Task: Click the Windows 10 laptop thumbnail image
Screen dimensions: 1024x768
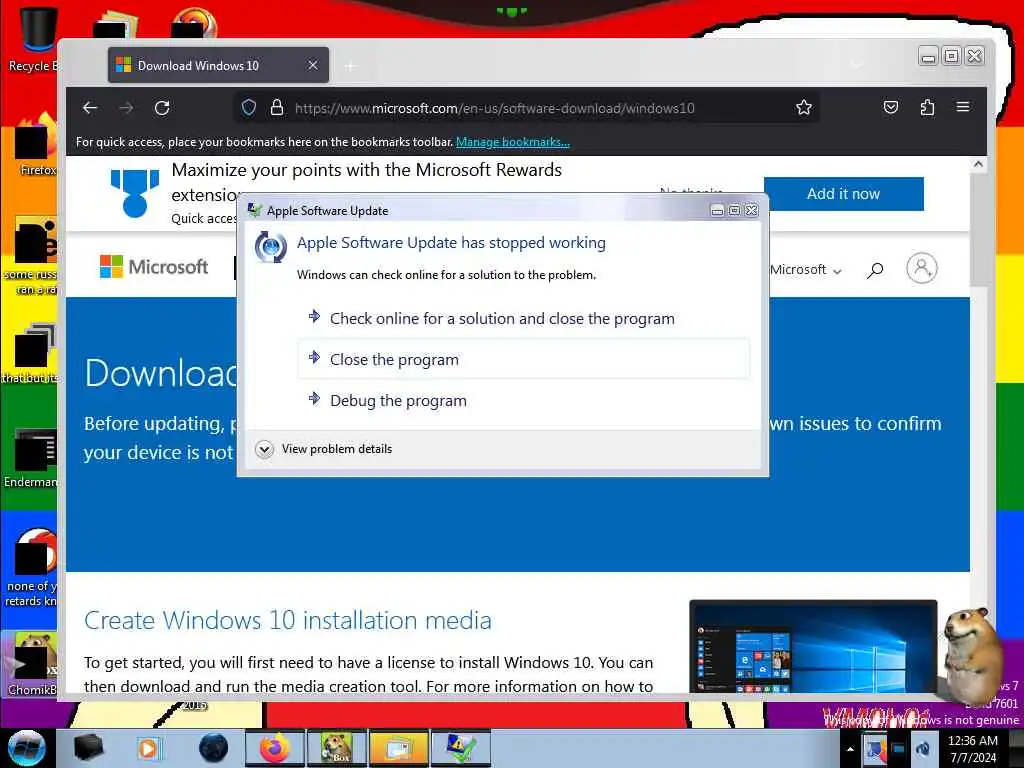Action: [813, 647]
